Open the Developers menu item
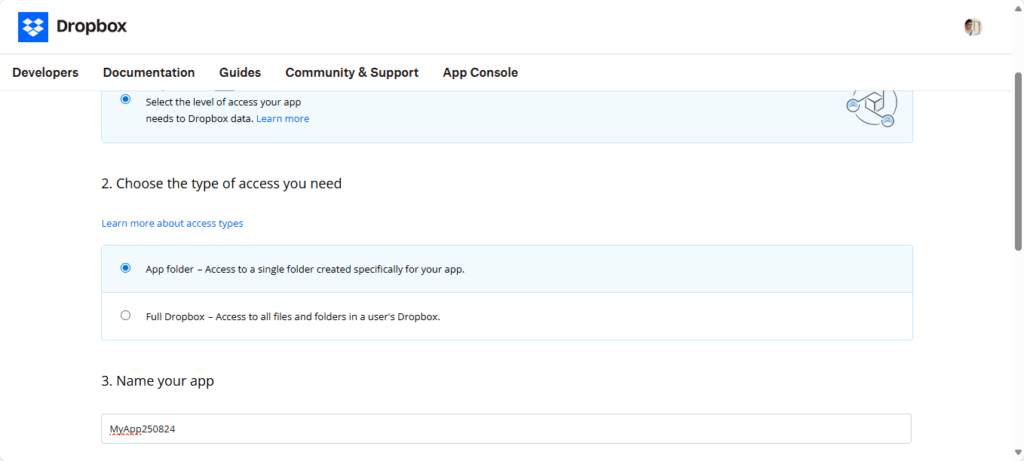The width and height of the screenshot is (1024, 461). coord(46,72)
